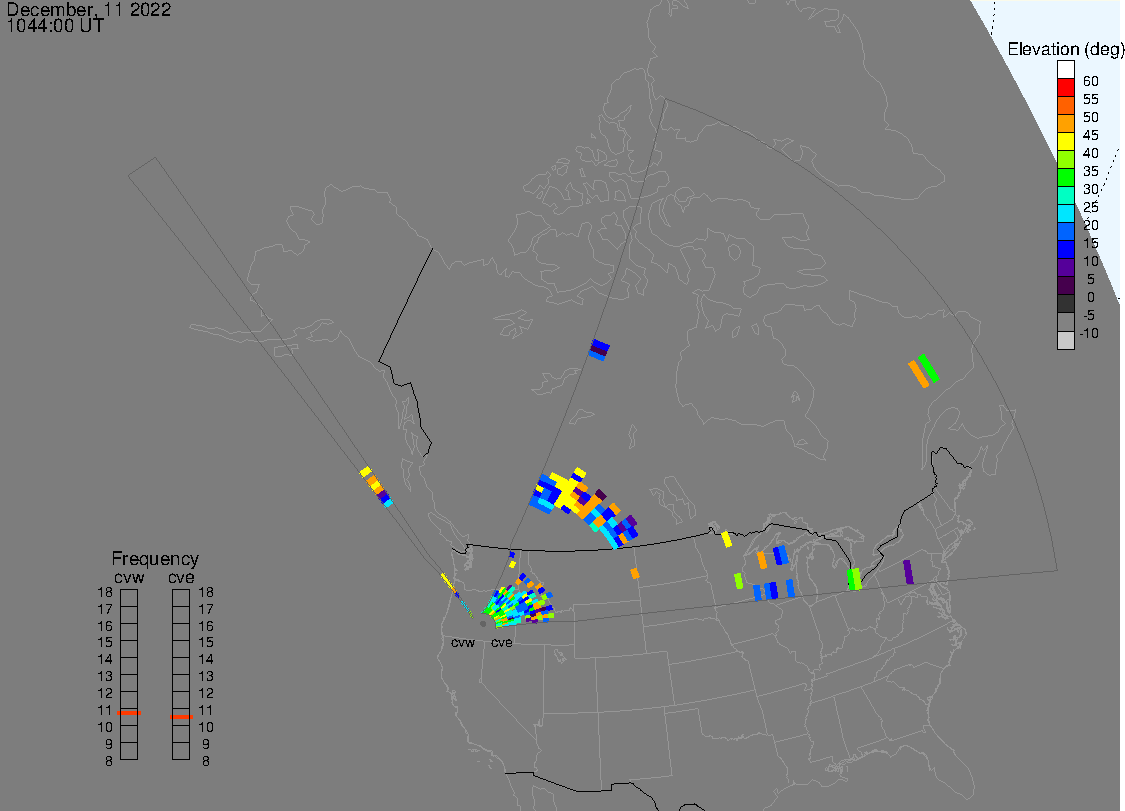Click the purple echo bar near the East Coast
Viewport: 1125px width, 811px height.
(908, 572)
